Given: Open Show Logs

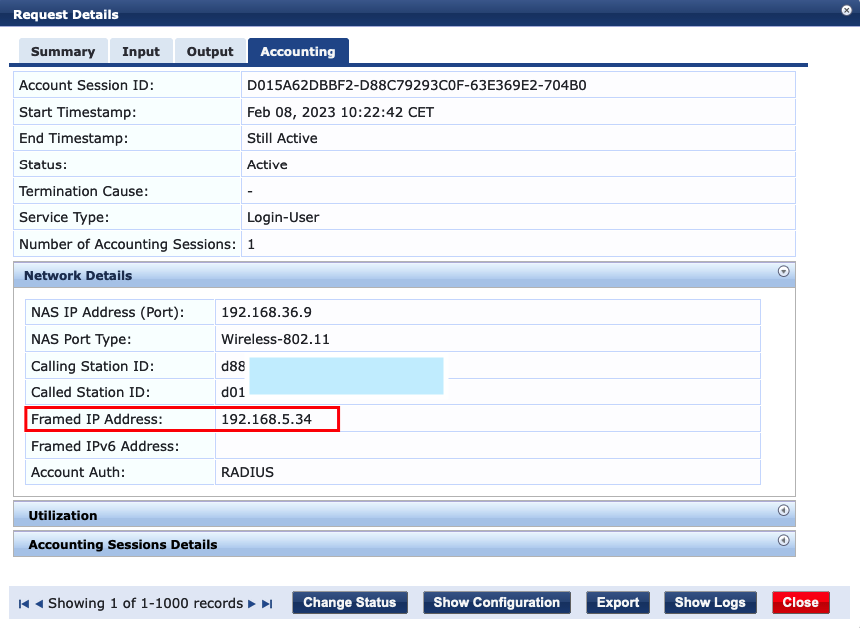Looking at the screenshot, I should point(710,602).
